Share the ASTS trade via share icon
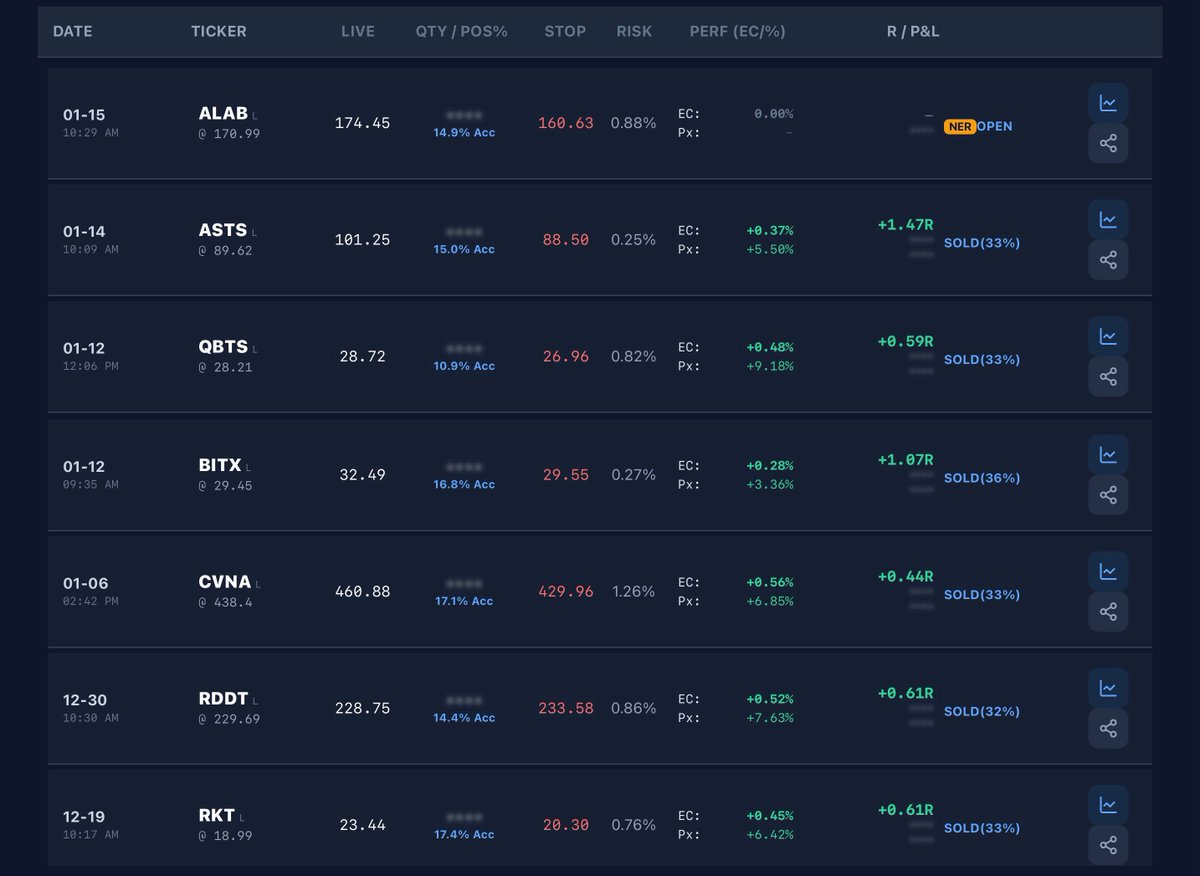This screenshot has height=876, width=1200. click(x=1108, y=260)
